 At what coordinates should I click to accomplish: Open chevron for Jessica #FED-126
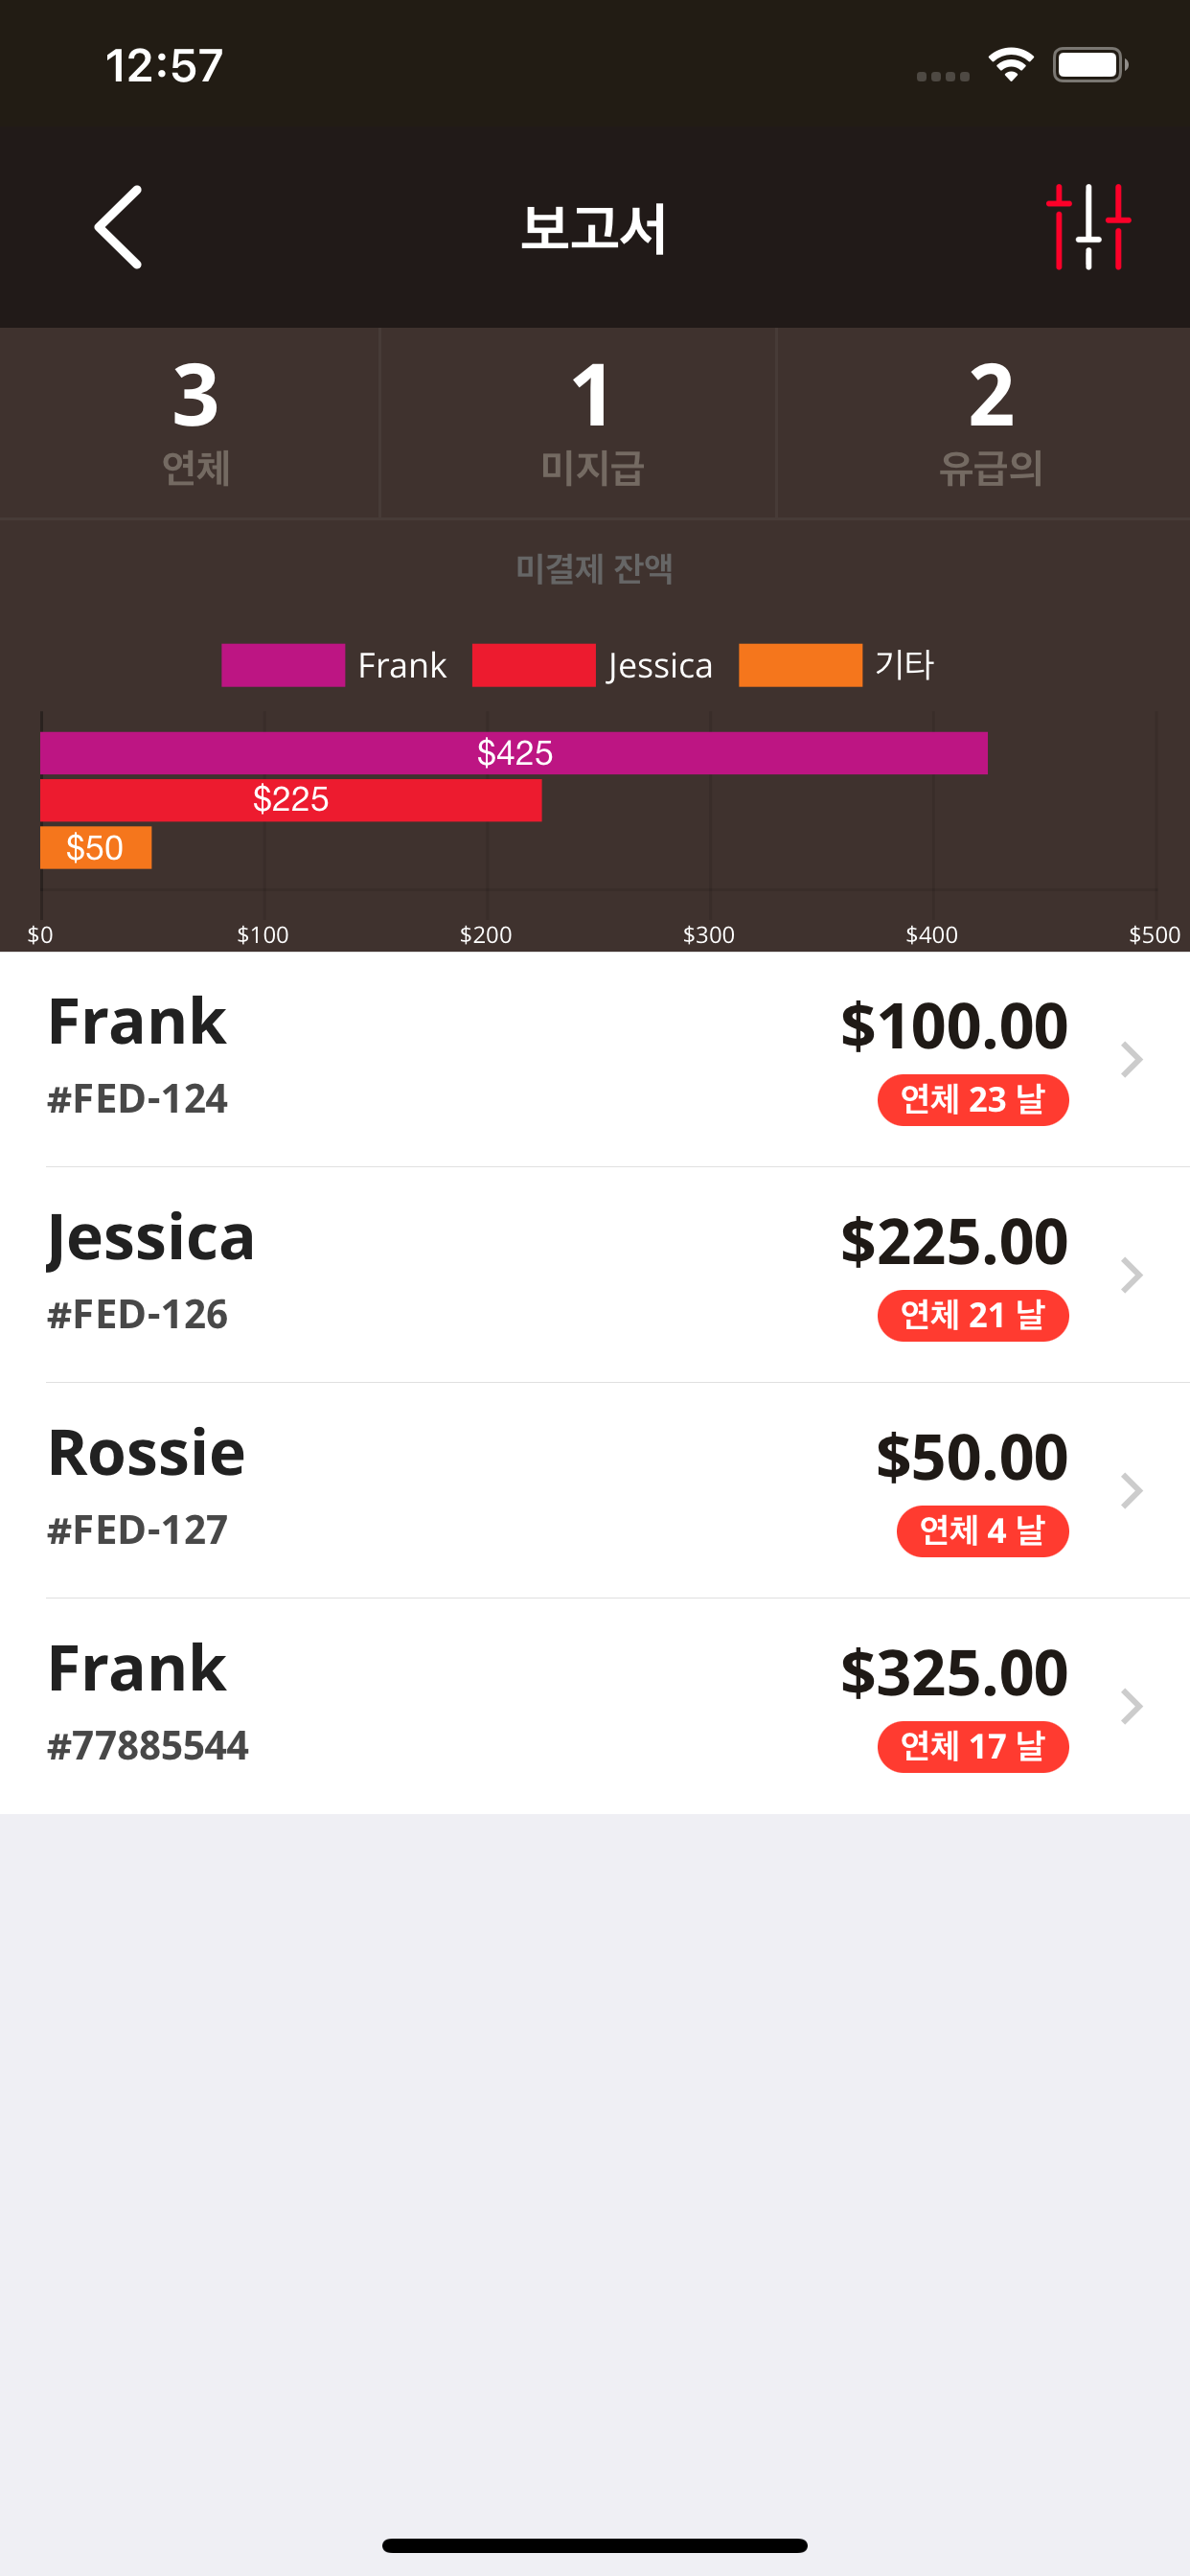pos(1131,1275)
